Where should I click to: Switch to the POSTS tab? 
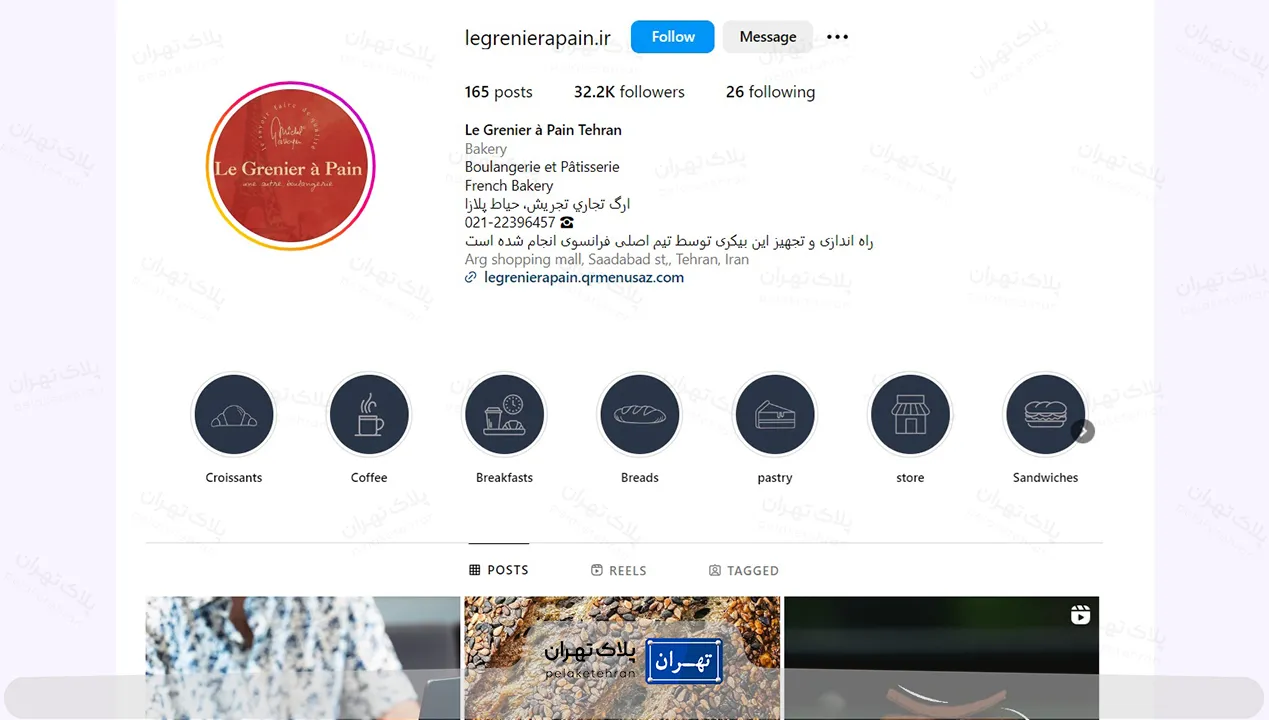pos(499,570)
